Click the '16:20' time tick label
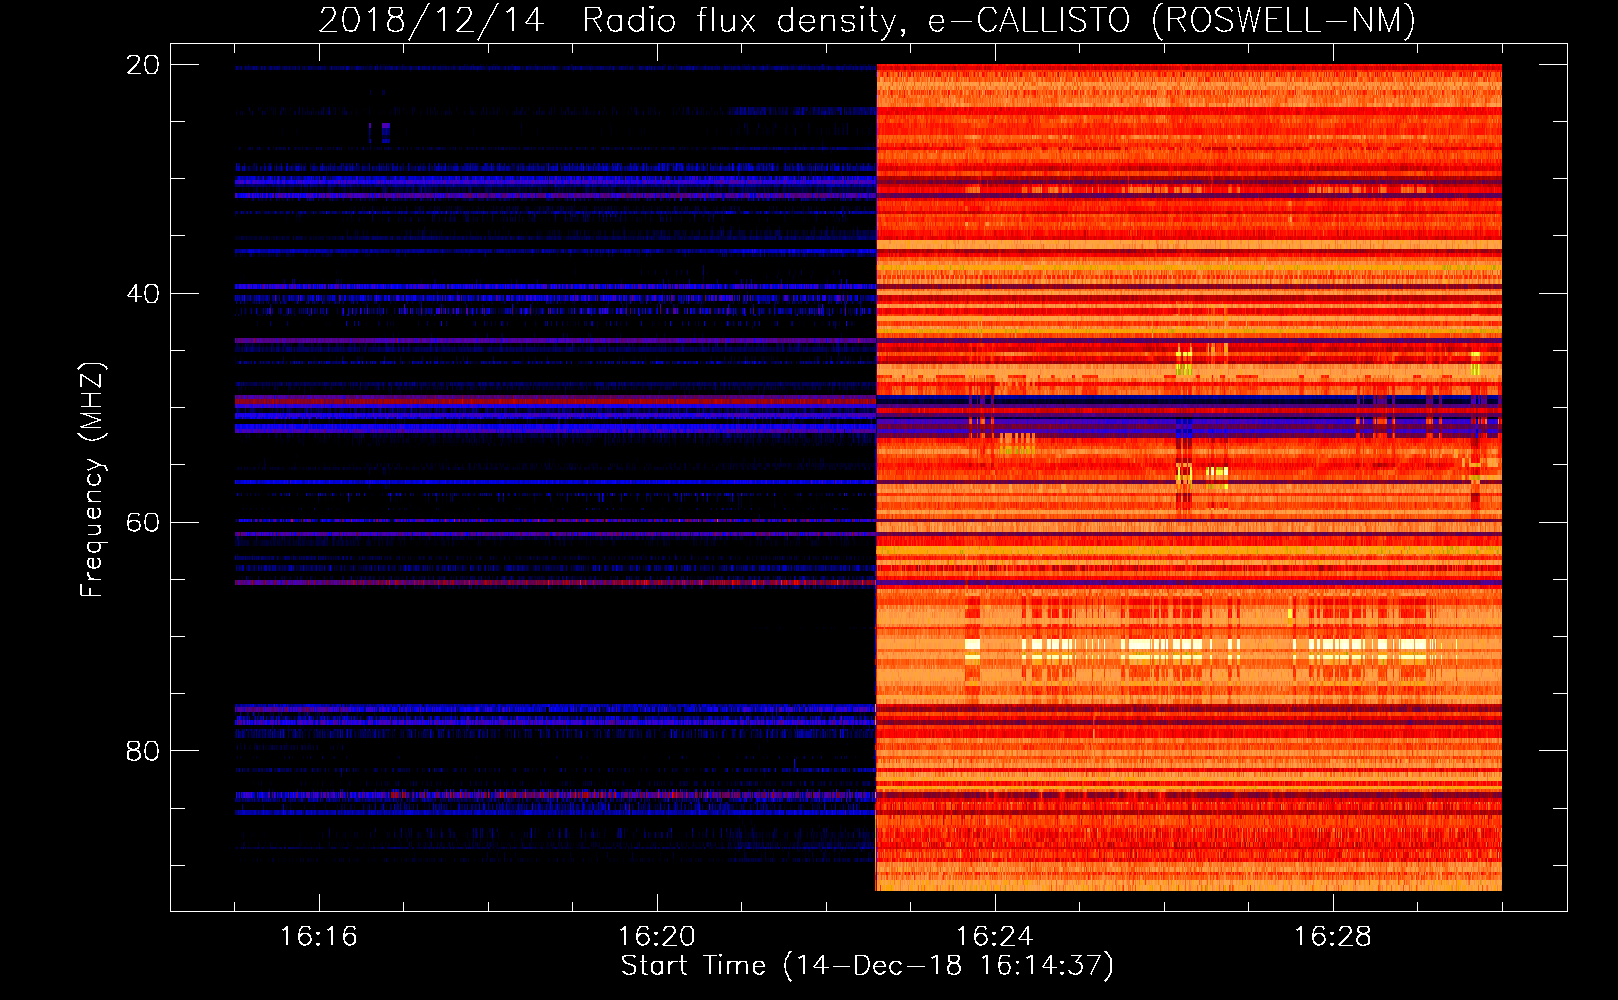The height and width of the screenshot is (1000, 1618). 657,936
